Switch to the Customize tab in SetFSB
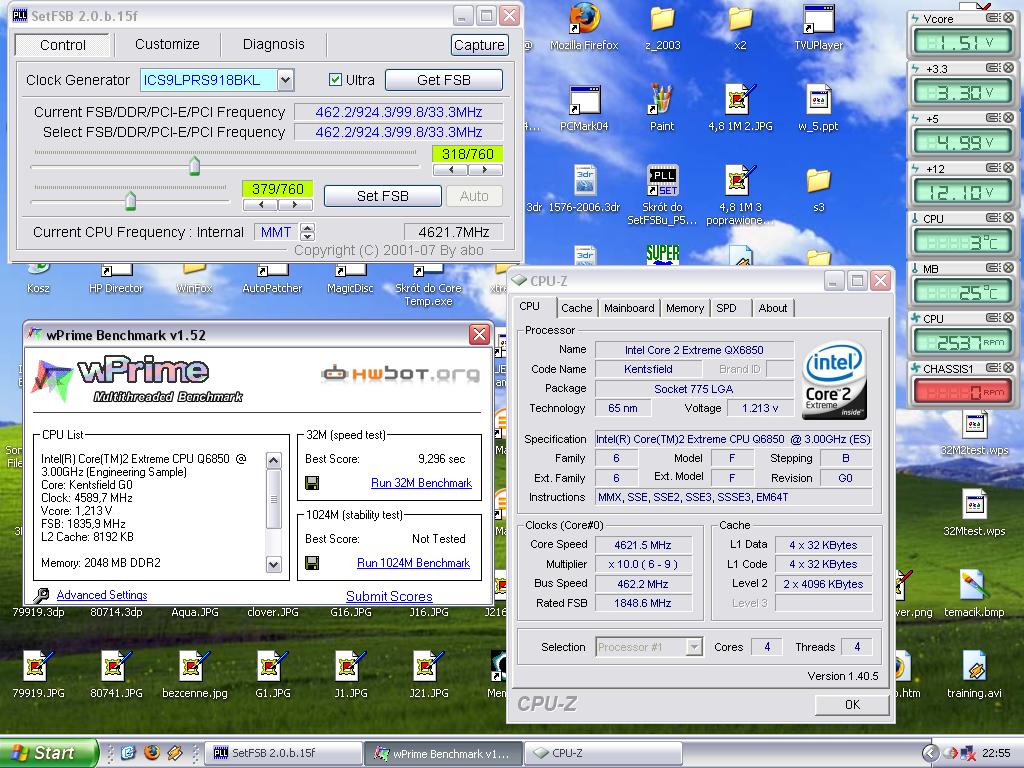Viewport: 1024px width, 768px height. click(x=167, y=44)
